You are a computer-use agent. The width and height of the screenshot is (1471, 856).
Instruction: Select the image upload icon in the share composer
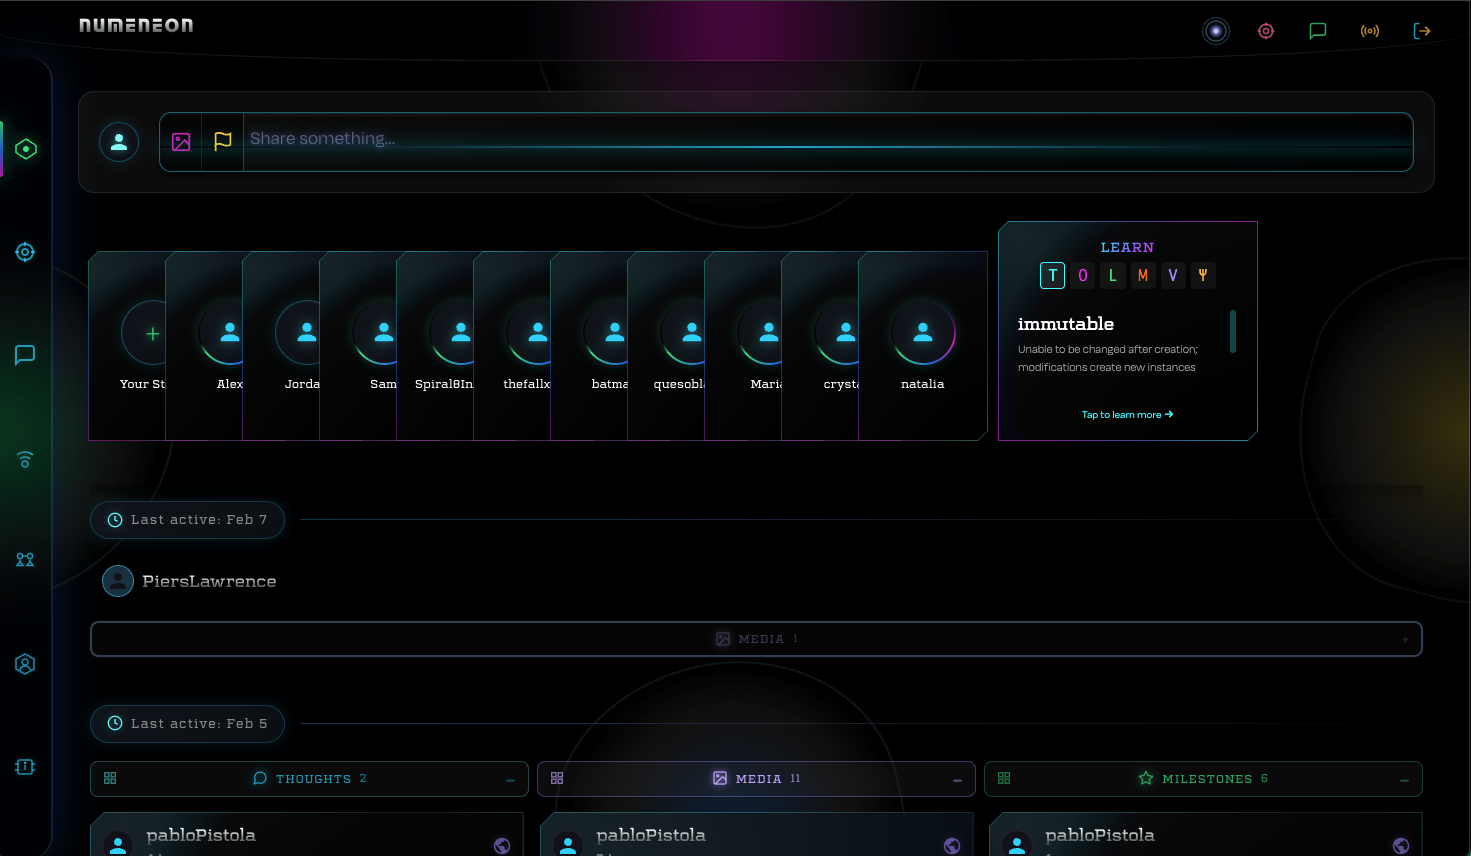click(x=181, y=141)
